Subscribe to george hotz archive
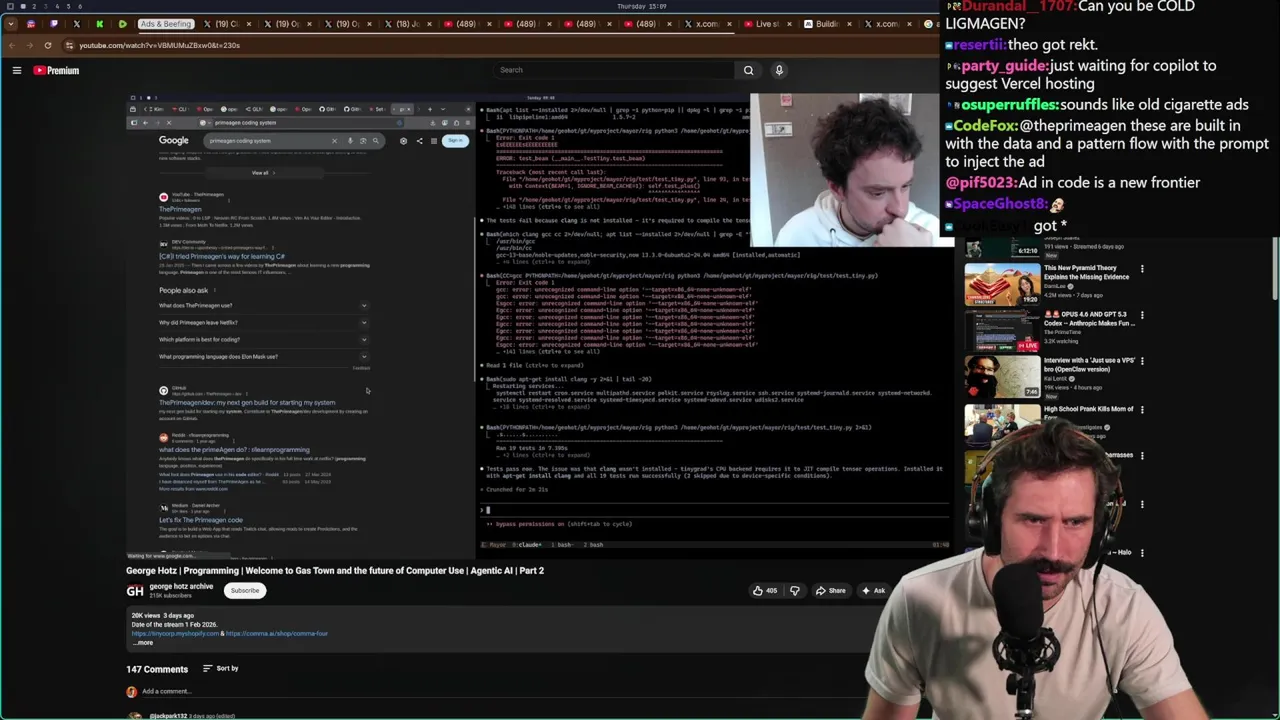Image resolution: width=1280 pixels, height=720 pixels. pyautogui.click(x=245, y=590)
